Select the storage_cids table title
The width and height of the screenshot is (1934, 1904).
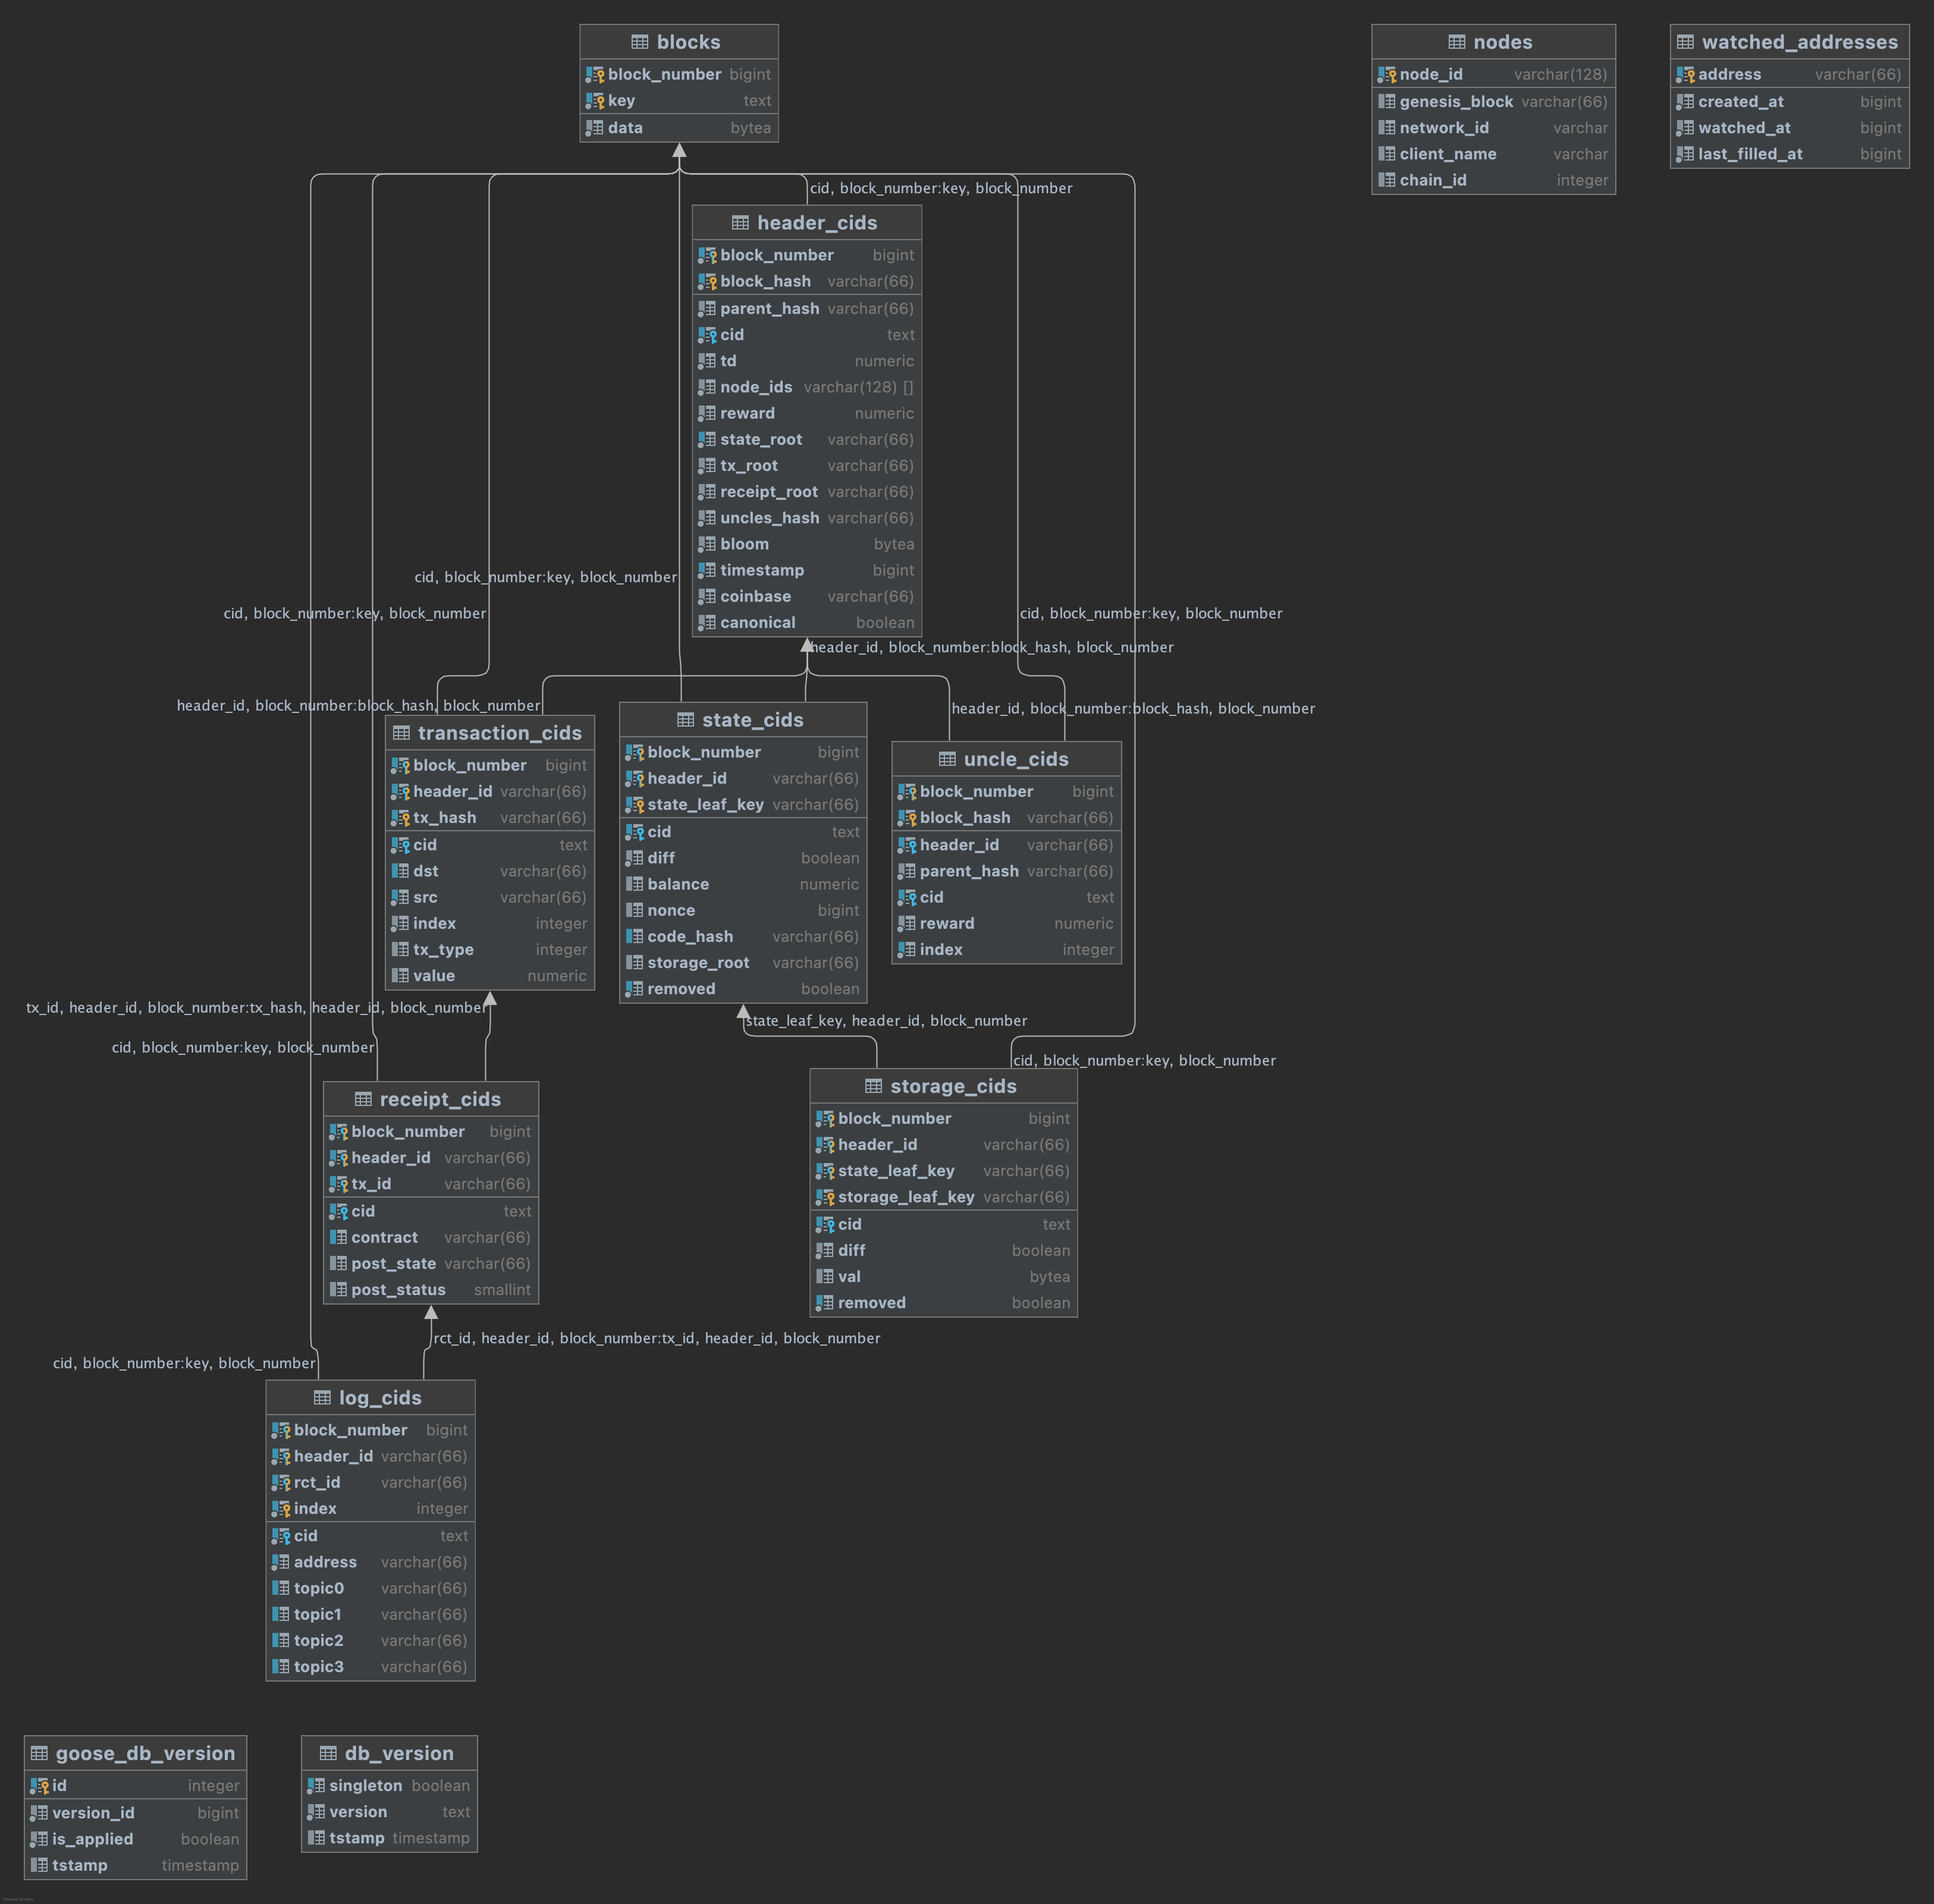(x=954, y=1086)
